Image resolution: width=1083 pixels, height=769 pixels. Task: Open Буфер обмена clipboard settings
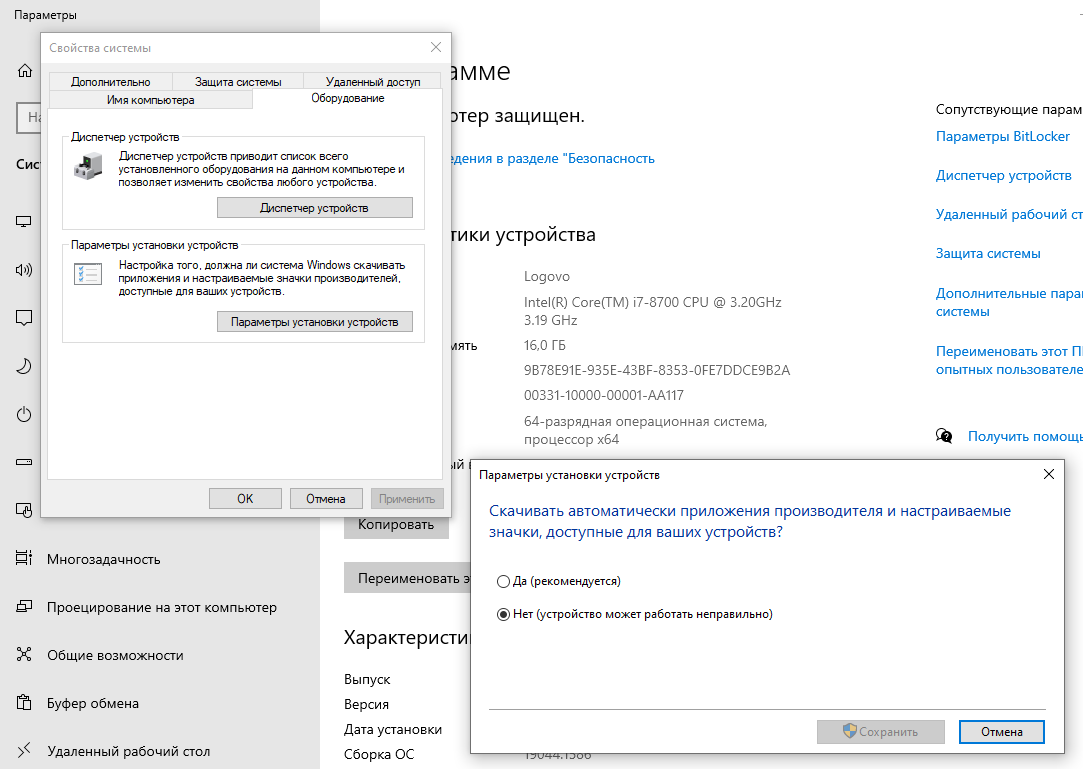pos(92,703)
